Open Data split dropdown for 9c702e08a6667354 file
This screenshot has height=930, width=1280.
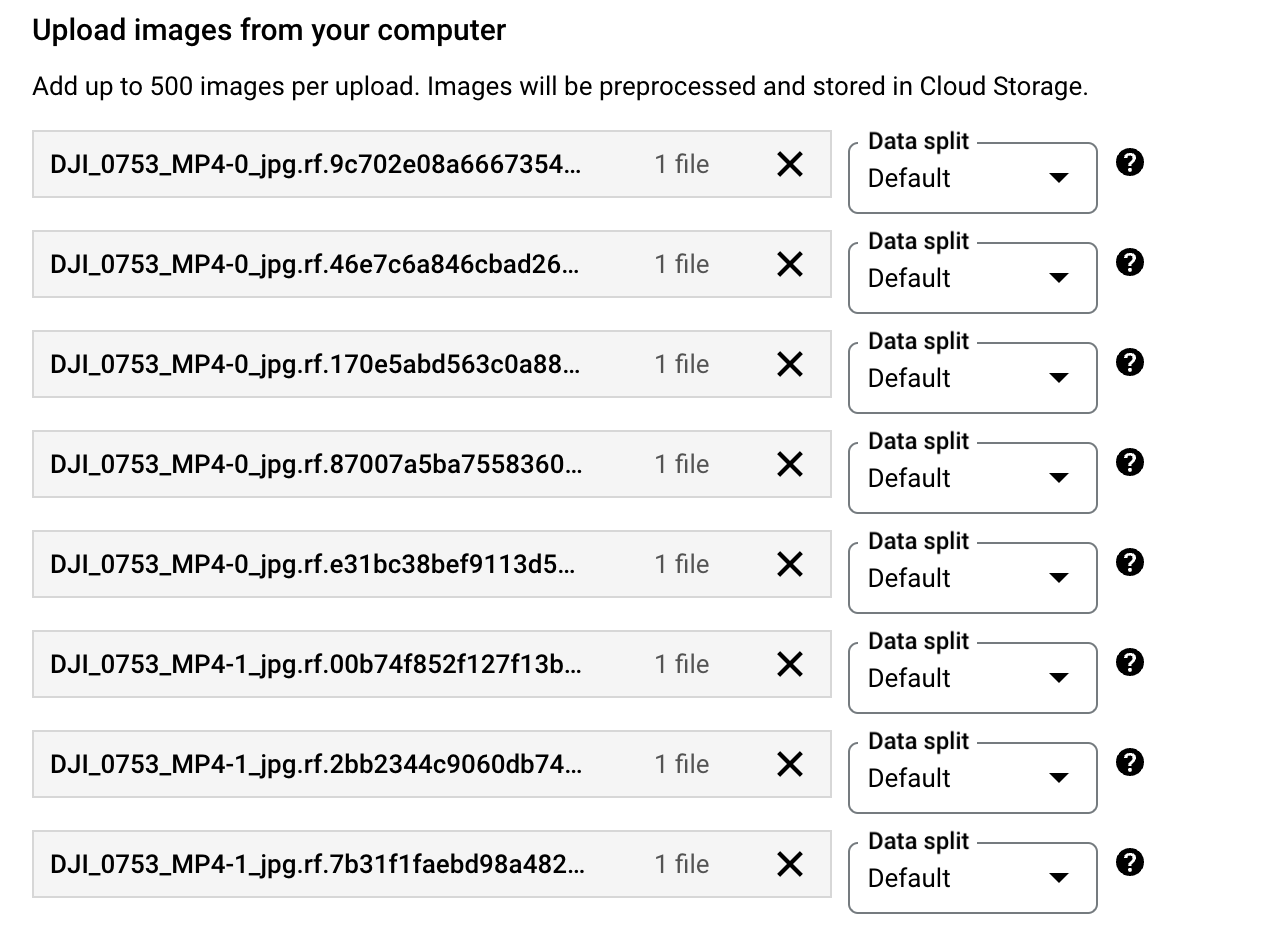pos(972,178)
